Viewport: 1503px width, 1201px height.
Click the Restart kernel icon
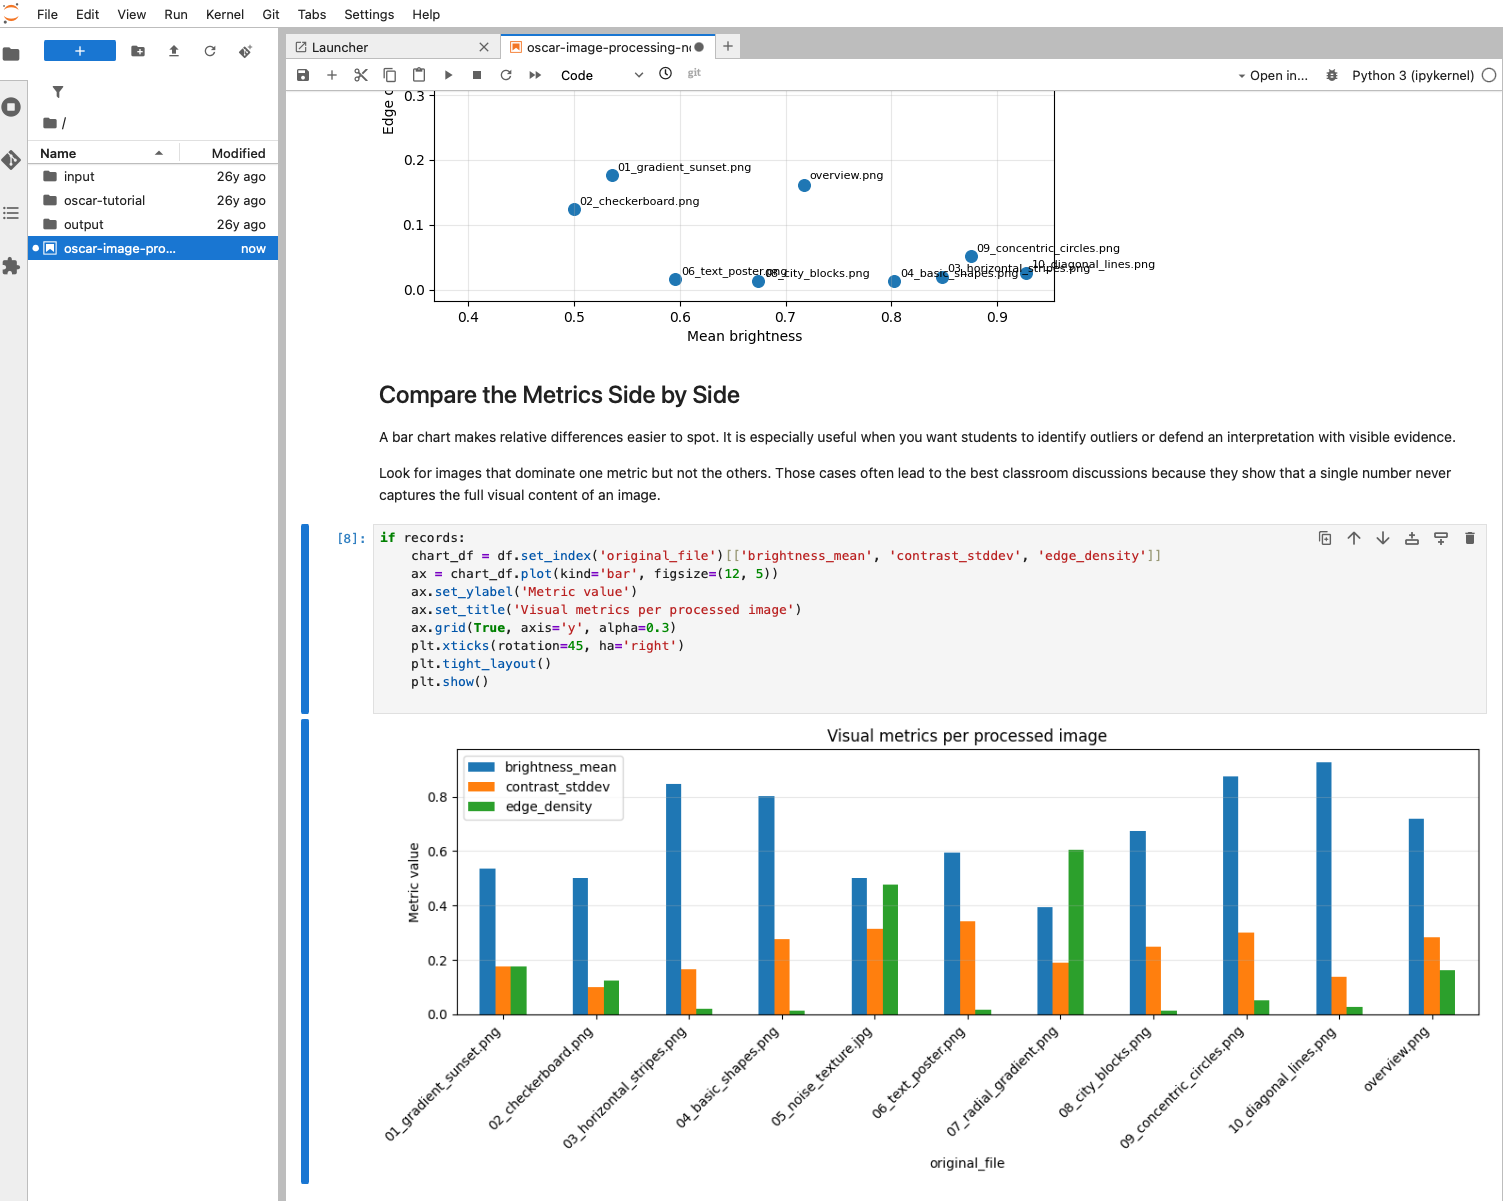pyautogui.click(x=506, y=74)
